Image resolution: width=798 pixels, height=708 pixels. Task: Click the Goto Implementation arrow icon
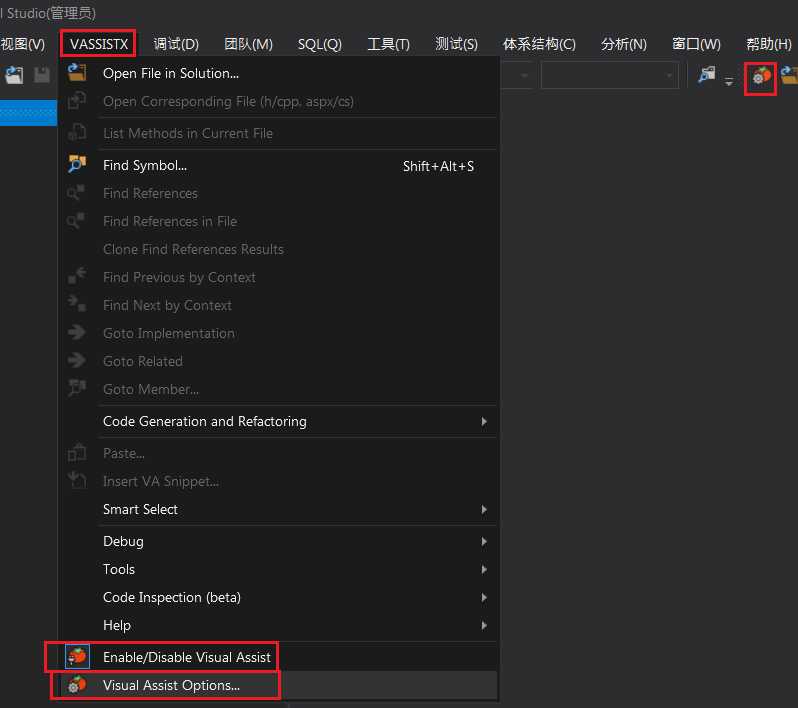[x=77, y=332]
